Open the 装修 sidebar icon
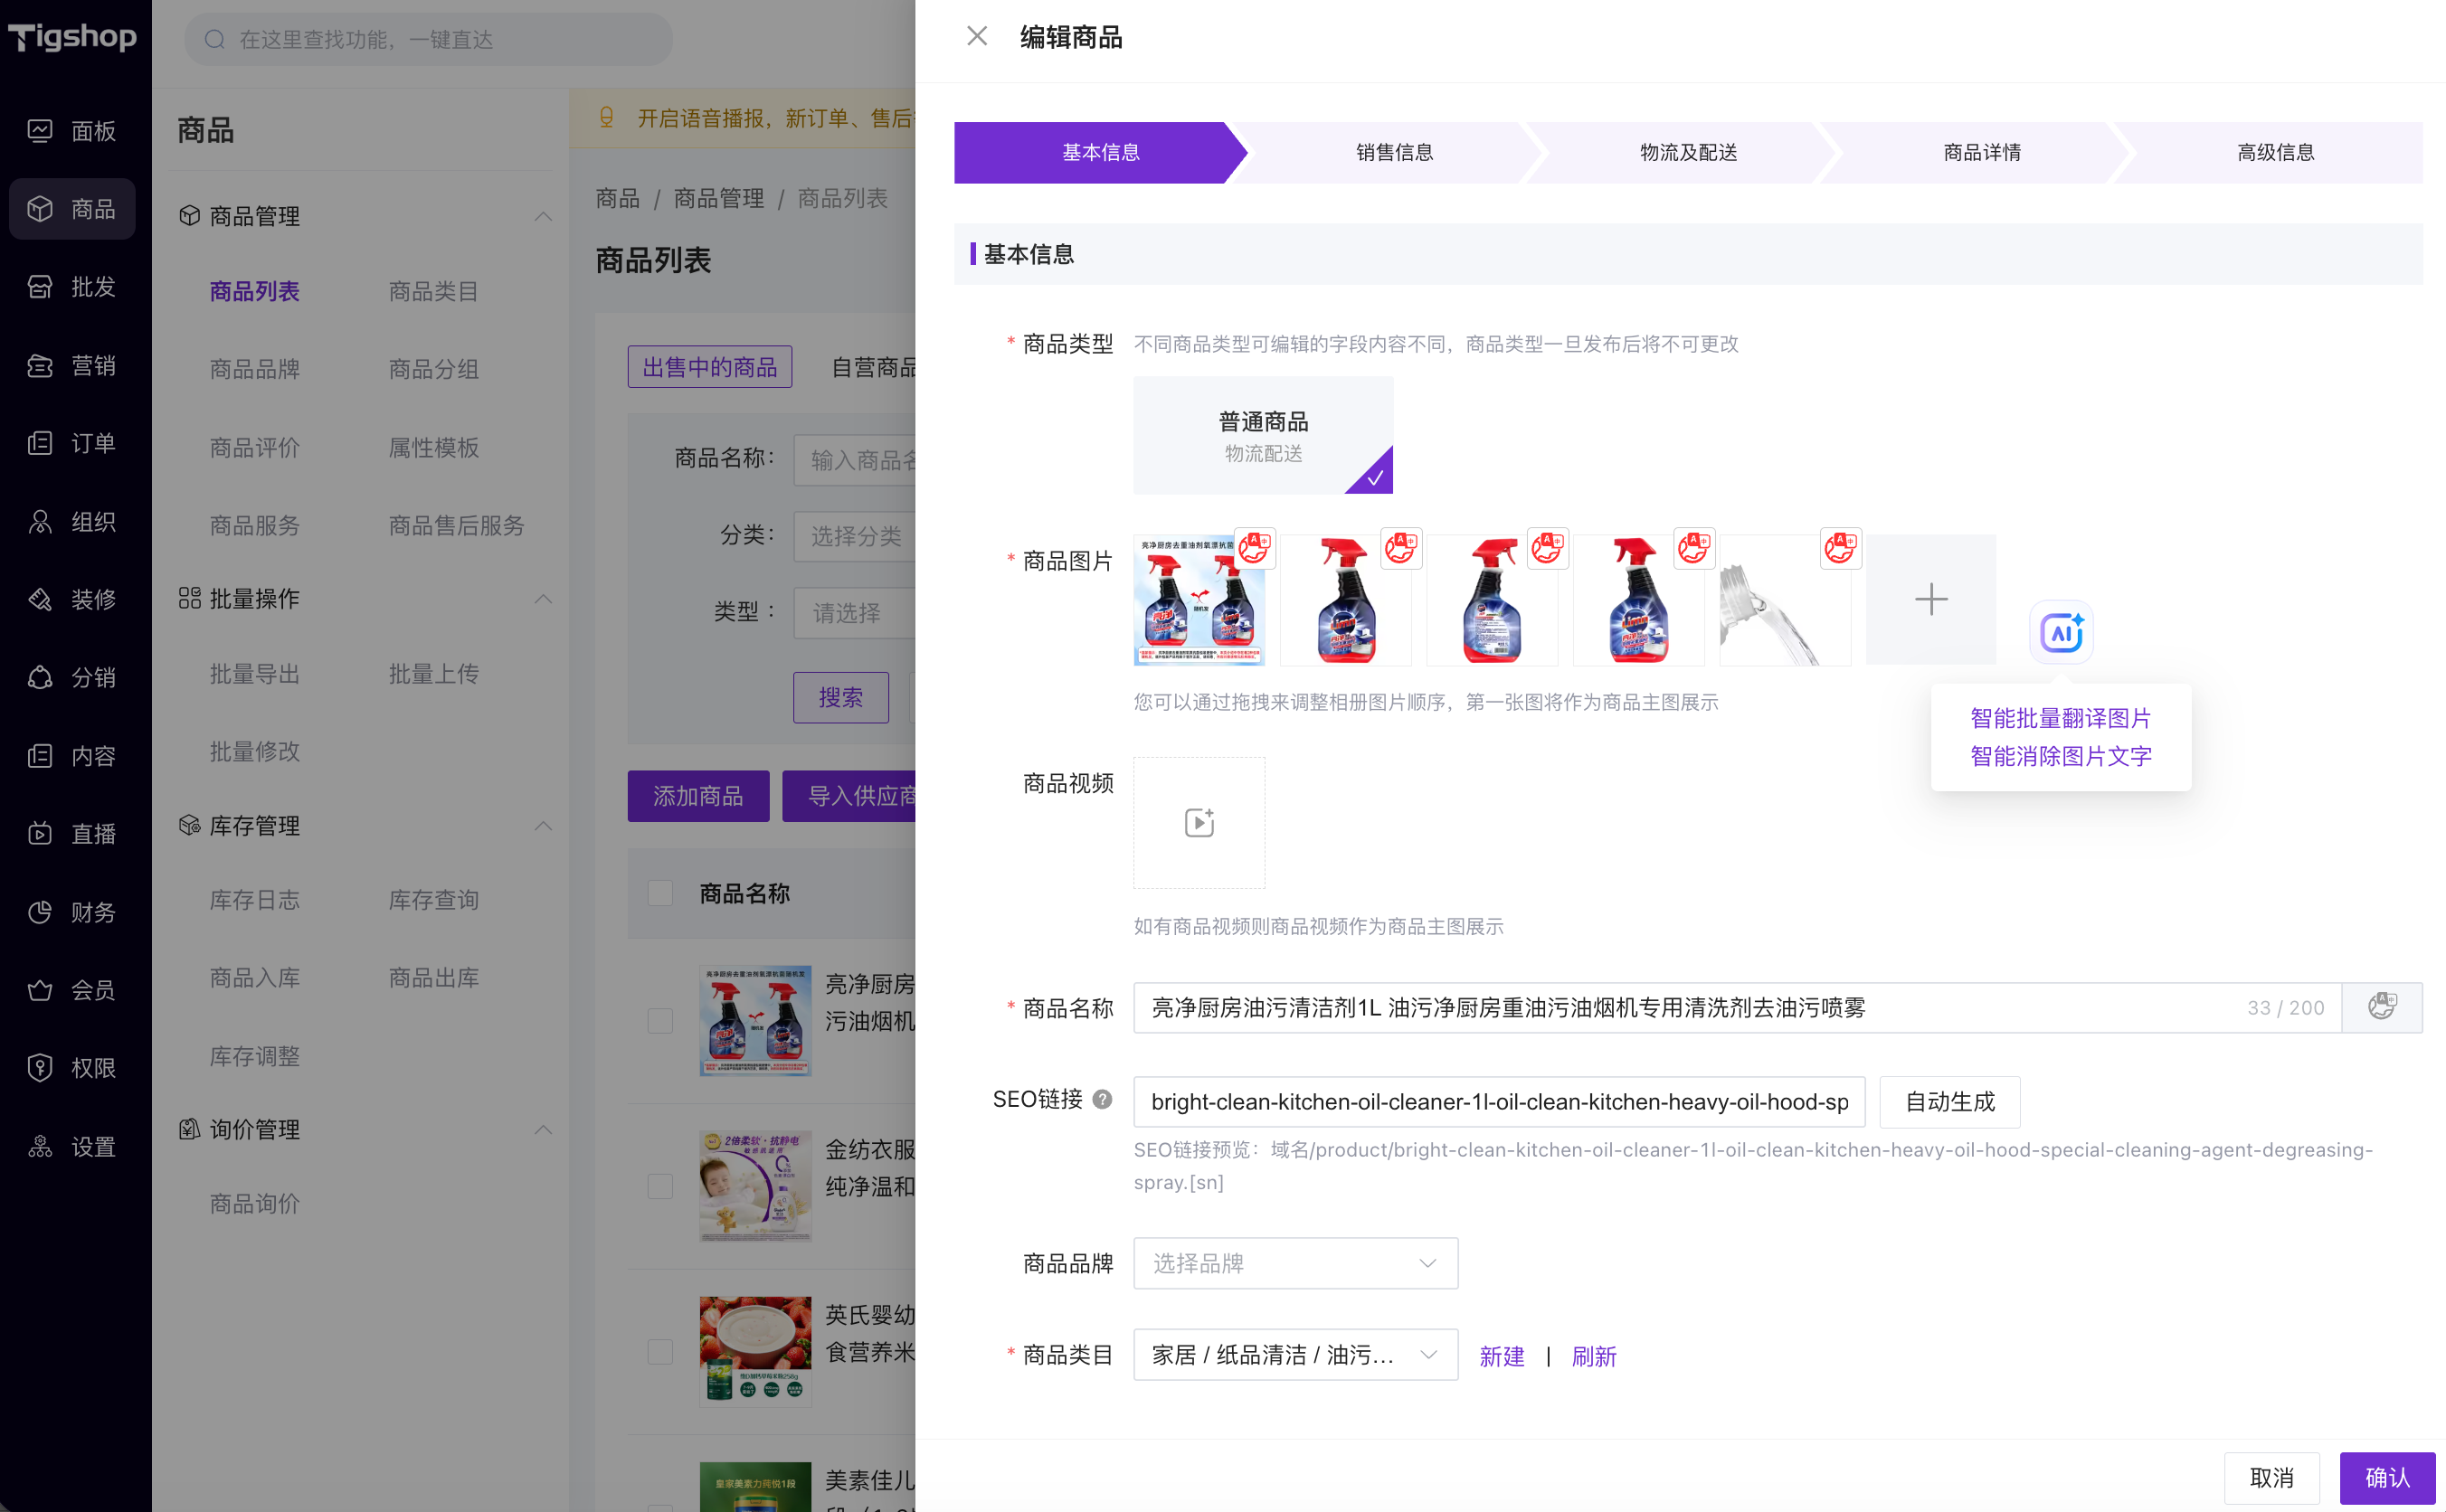The image size is (2446, 1512). (x=40, y=600)
